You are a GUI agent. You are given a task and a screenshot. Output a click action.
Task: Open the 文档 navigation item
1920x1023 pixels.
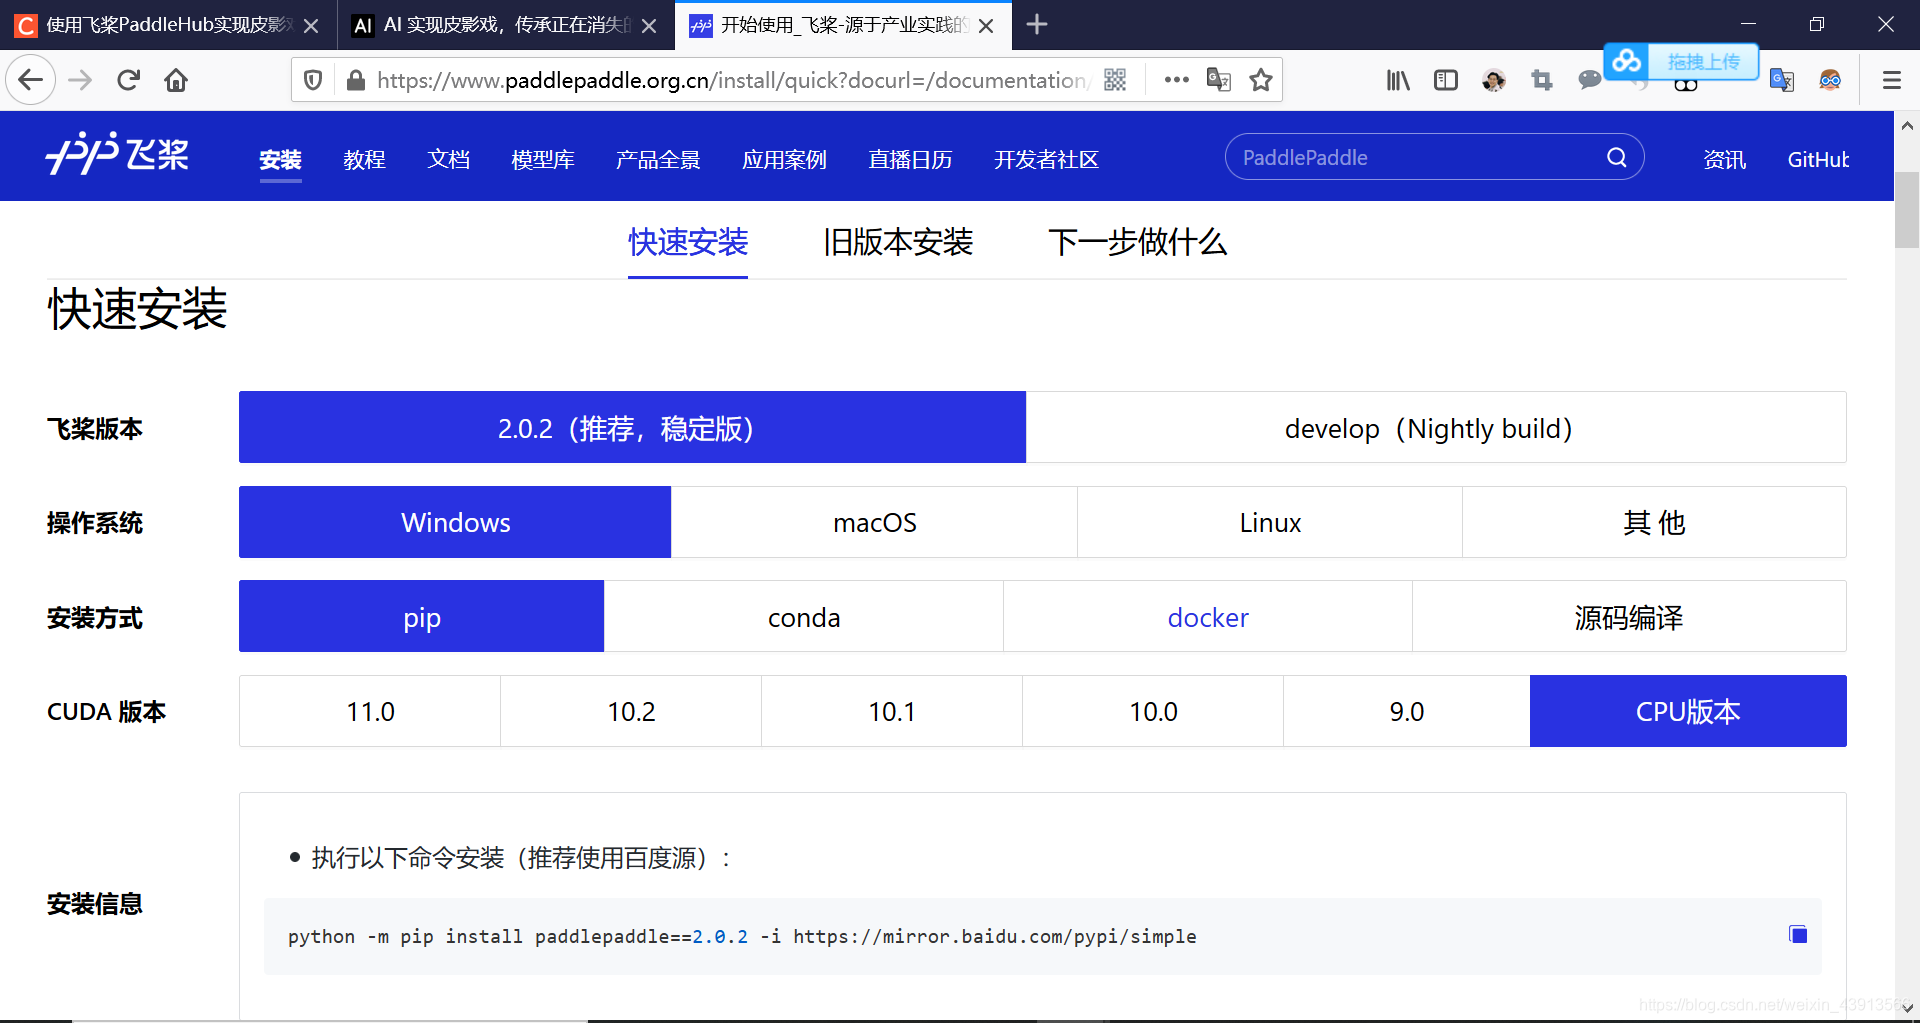(x=448, y=159)
